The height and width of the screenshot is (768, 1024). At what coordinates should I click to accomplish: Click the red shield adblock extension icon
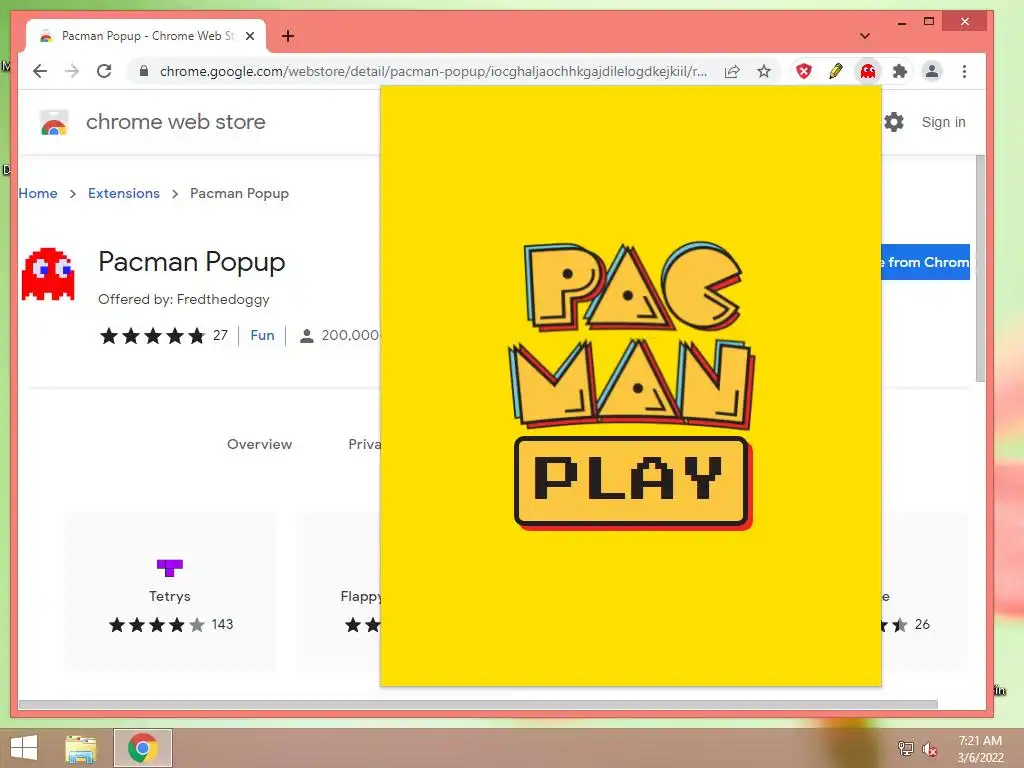(804, 71)
